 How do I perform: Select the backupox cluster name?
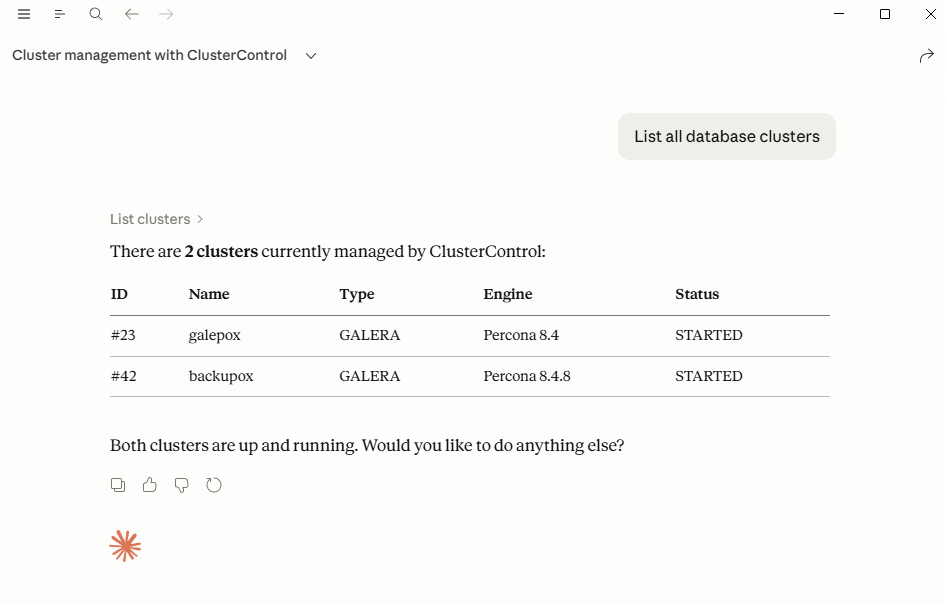221,377
